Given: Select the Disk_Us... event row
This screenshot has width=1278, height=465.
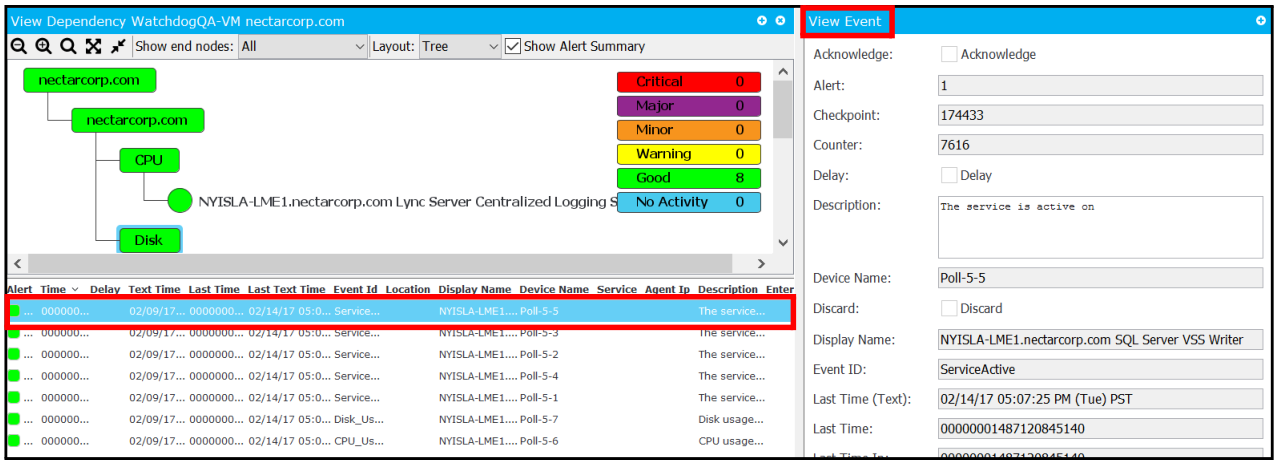Looking at the screenshot, I should click(400, 419).
